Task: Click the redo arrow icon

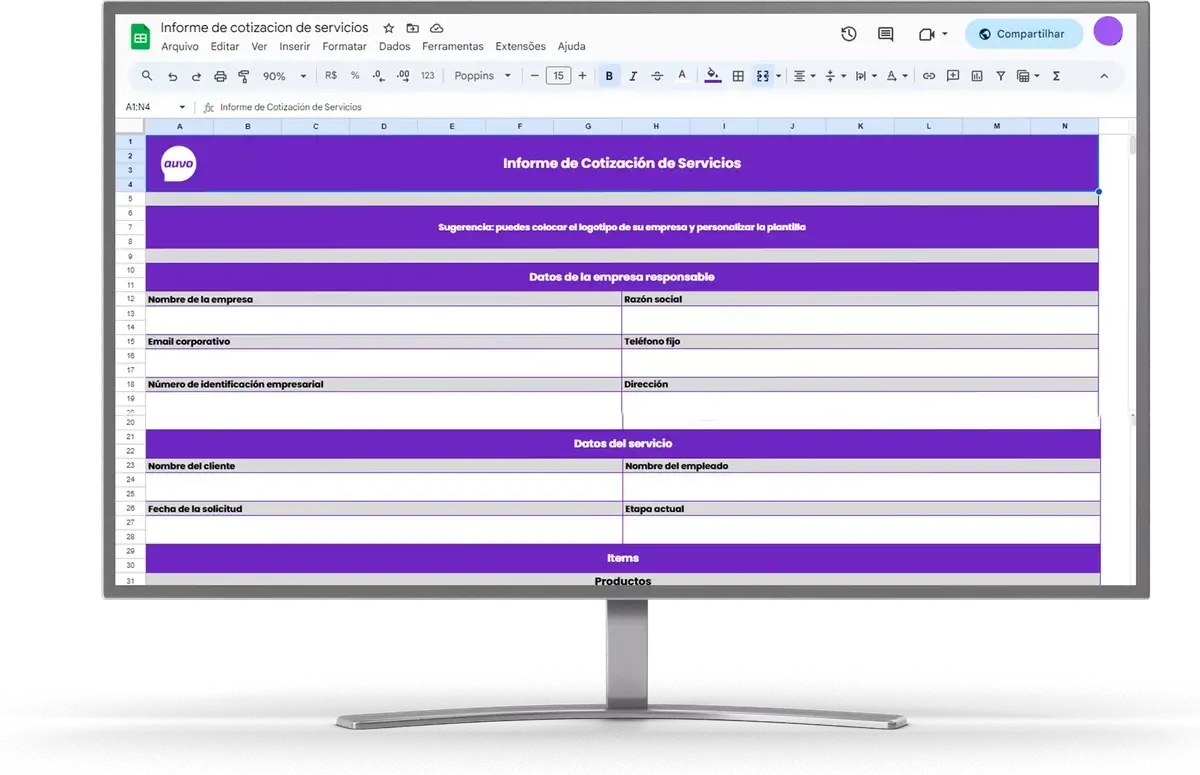Action: (196, 76)
